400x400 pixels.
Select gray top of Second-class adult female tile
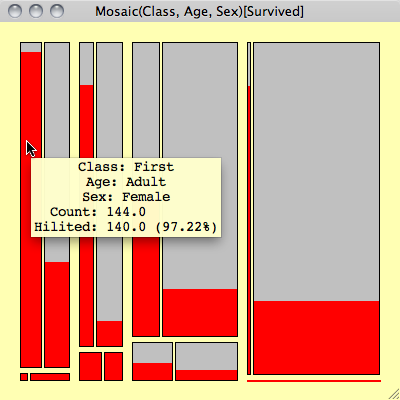pos(86,64)
